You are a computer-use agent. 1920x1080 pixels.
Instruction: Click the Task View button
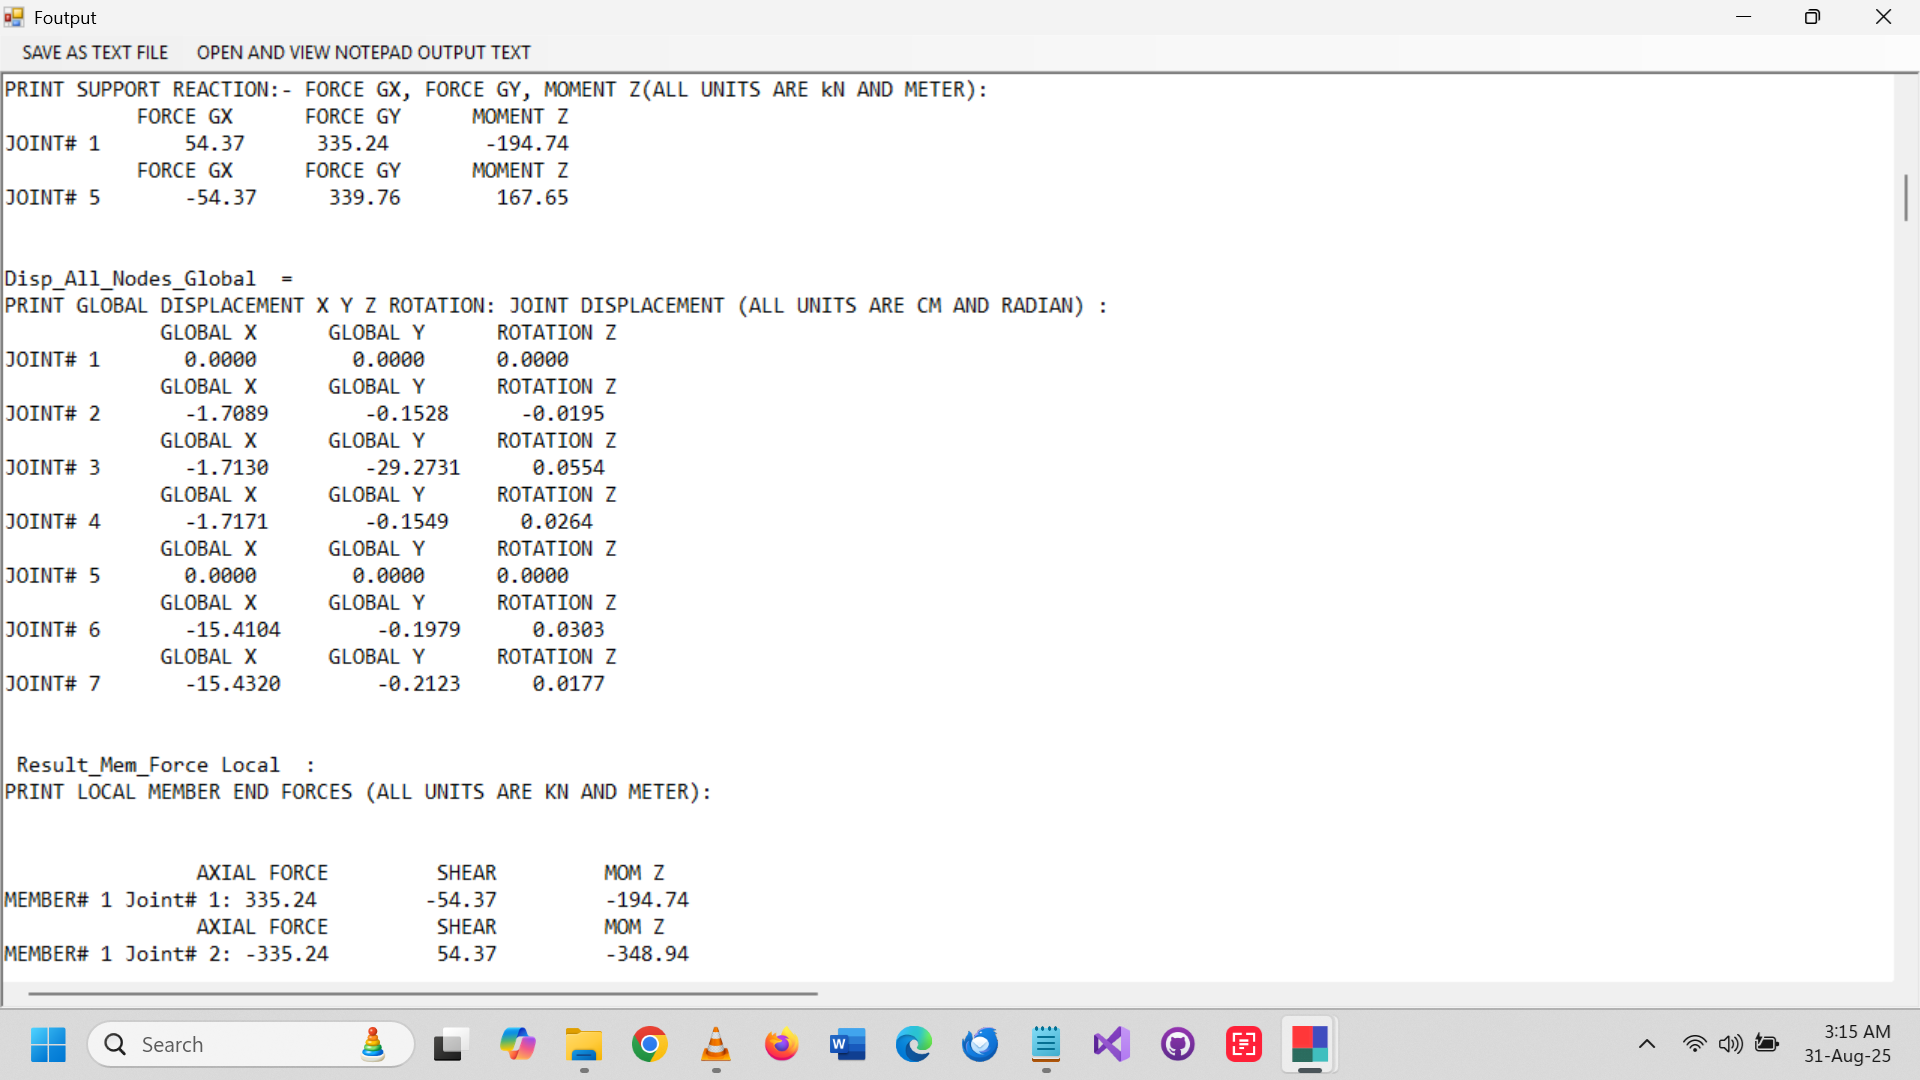coord(450,1044)
